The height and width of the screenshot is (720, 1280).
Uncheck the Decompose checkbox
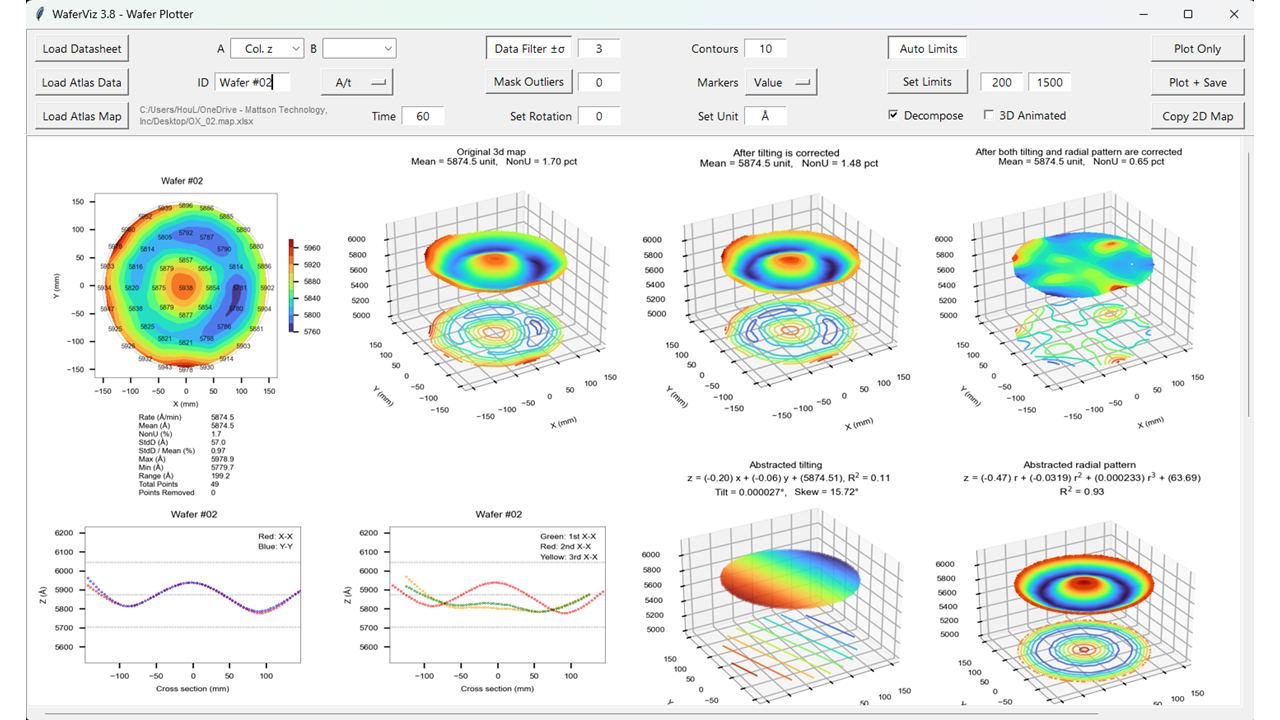(894, 115)
